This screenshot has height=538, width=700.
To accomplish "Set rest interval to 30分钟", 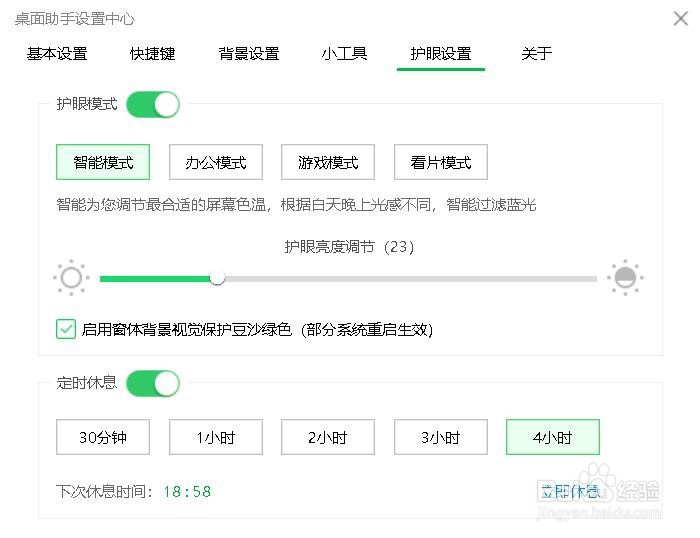I will (103, 437).
